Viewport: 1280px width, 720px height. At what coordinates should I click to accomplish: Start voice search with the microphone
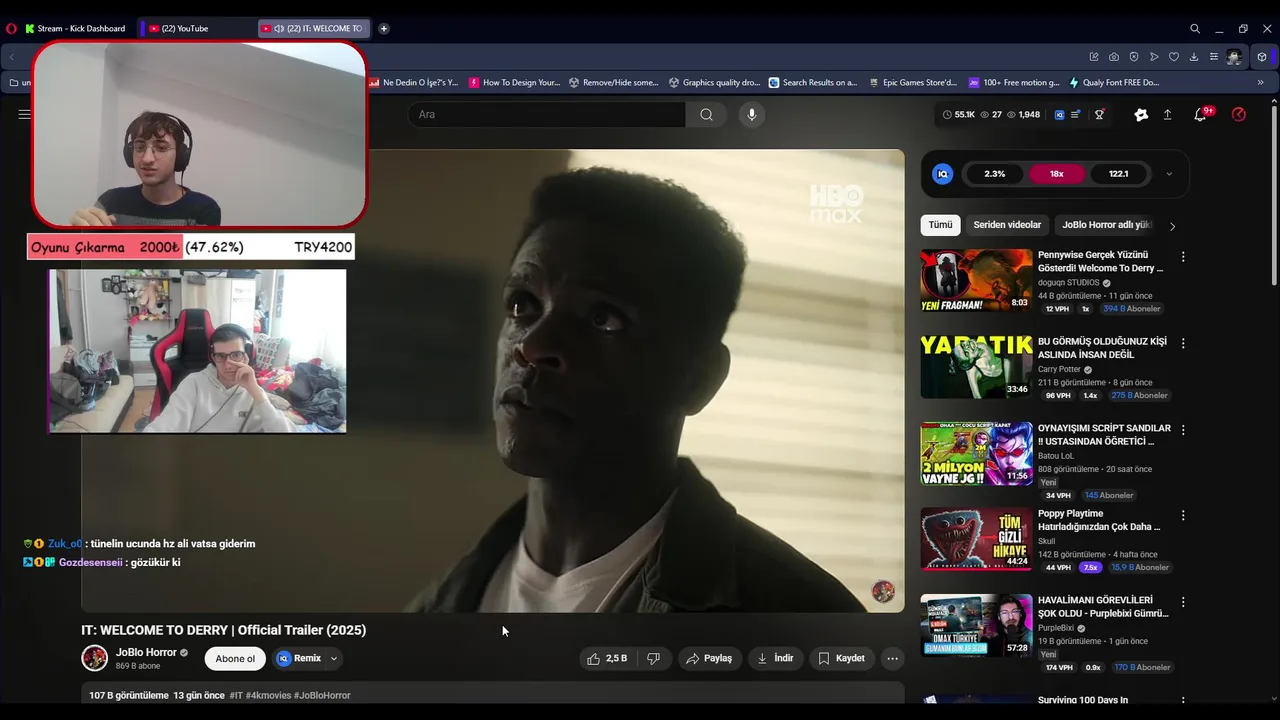click(x=752, y=114)
